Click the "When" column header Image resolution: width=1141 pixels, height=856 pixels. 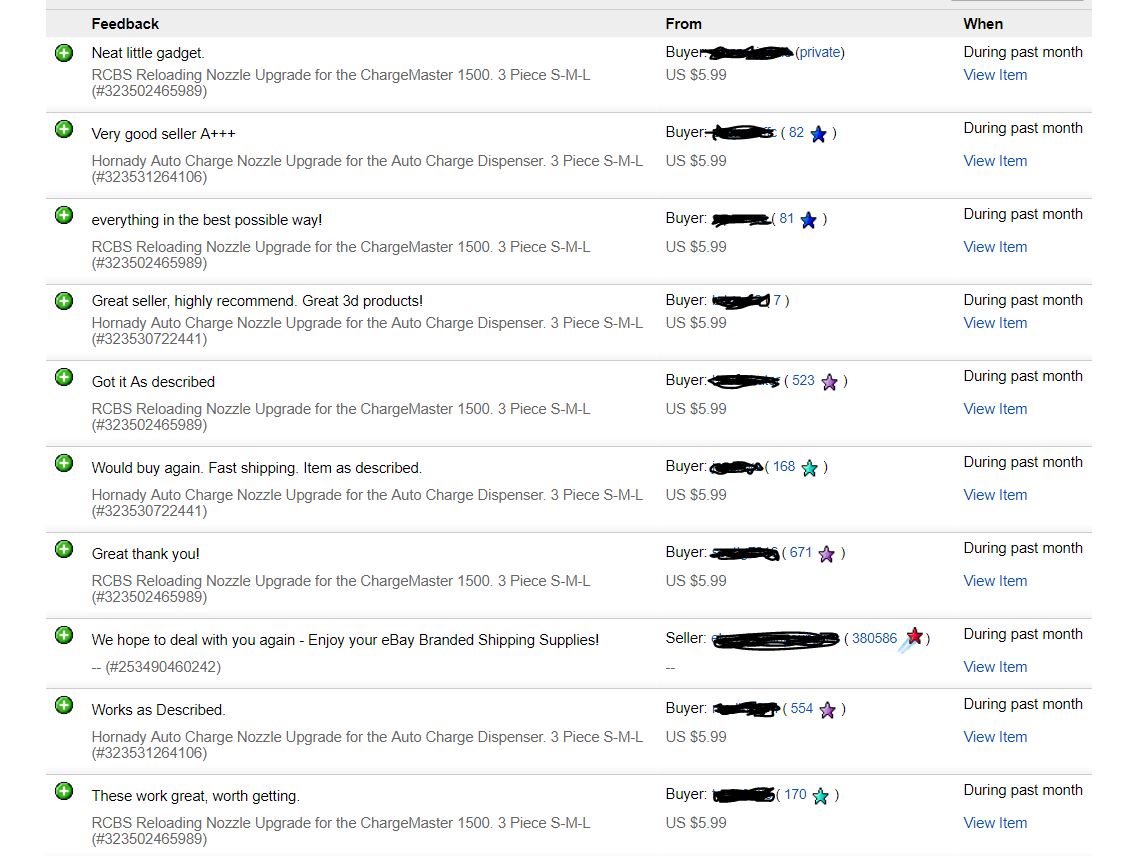(982, 24)
